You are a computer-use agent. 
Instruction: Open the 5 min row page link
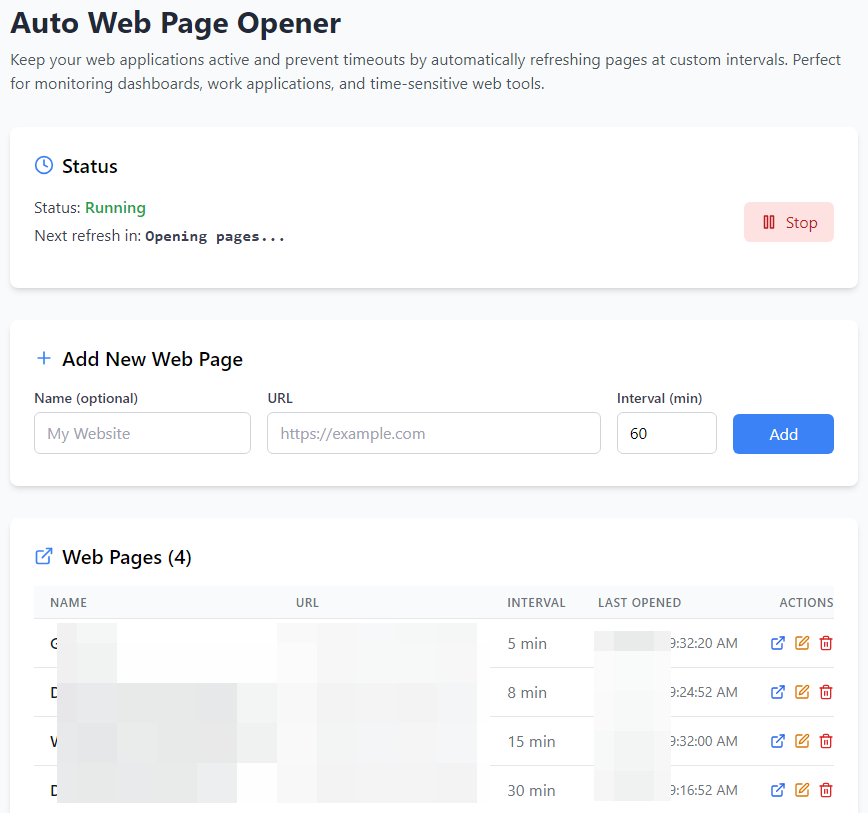(778, 643)
